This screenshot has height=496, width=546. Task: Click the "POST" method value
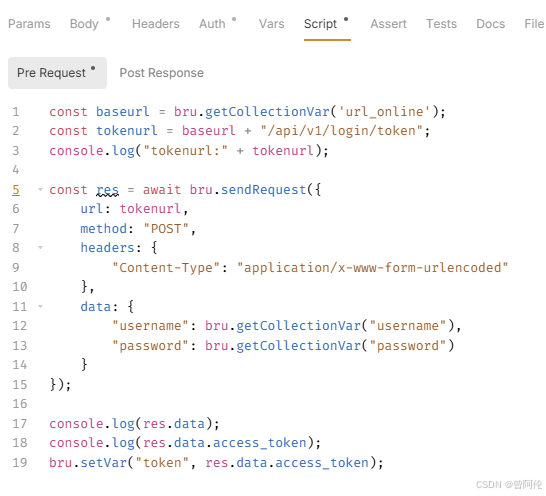[166, 229]
